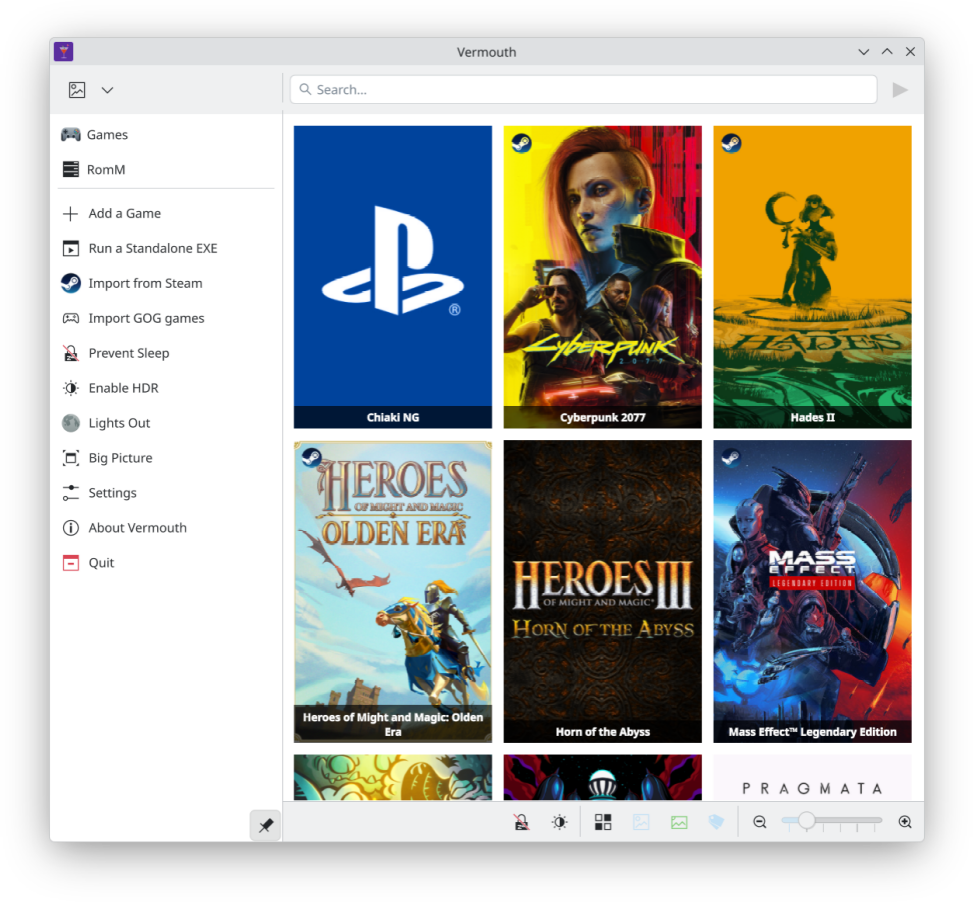Select Mass Effect Legendary Edition cover
Viewport: 973px width, 902px height.
812,591
